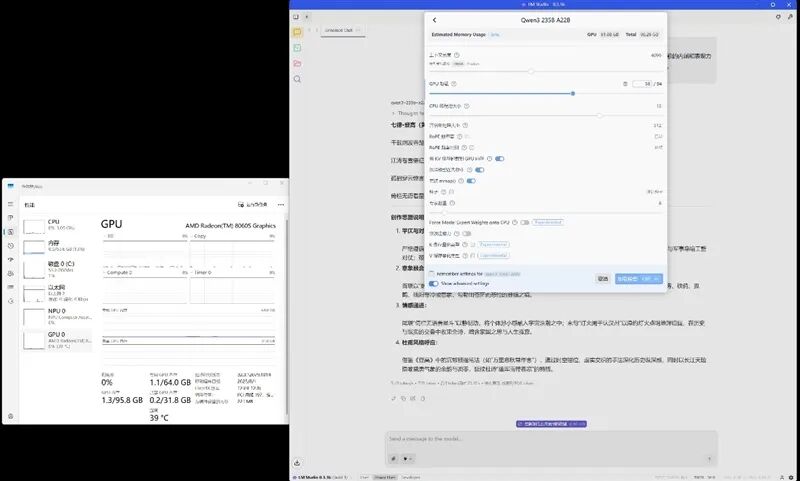Viewport: 800px width, 481px height.
Task: Select the NPU 0 entry in Task Manager
Action: [57, 317]
